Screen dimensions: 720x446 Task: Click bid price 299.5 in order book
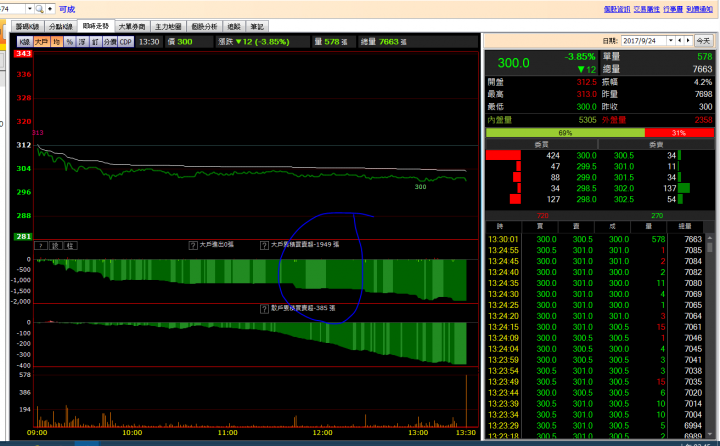[586, 167]
